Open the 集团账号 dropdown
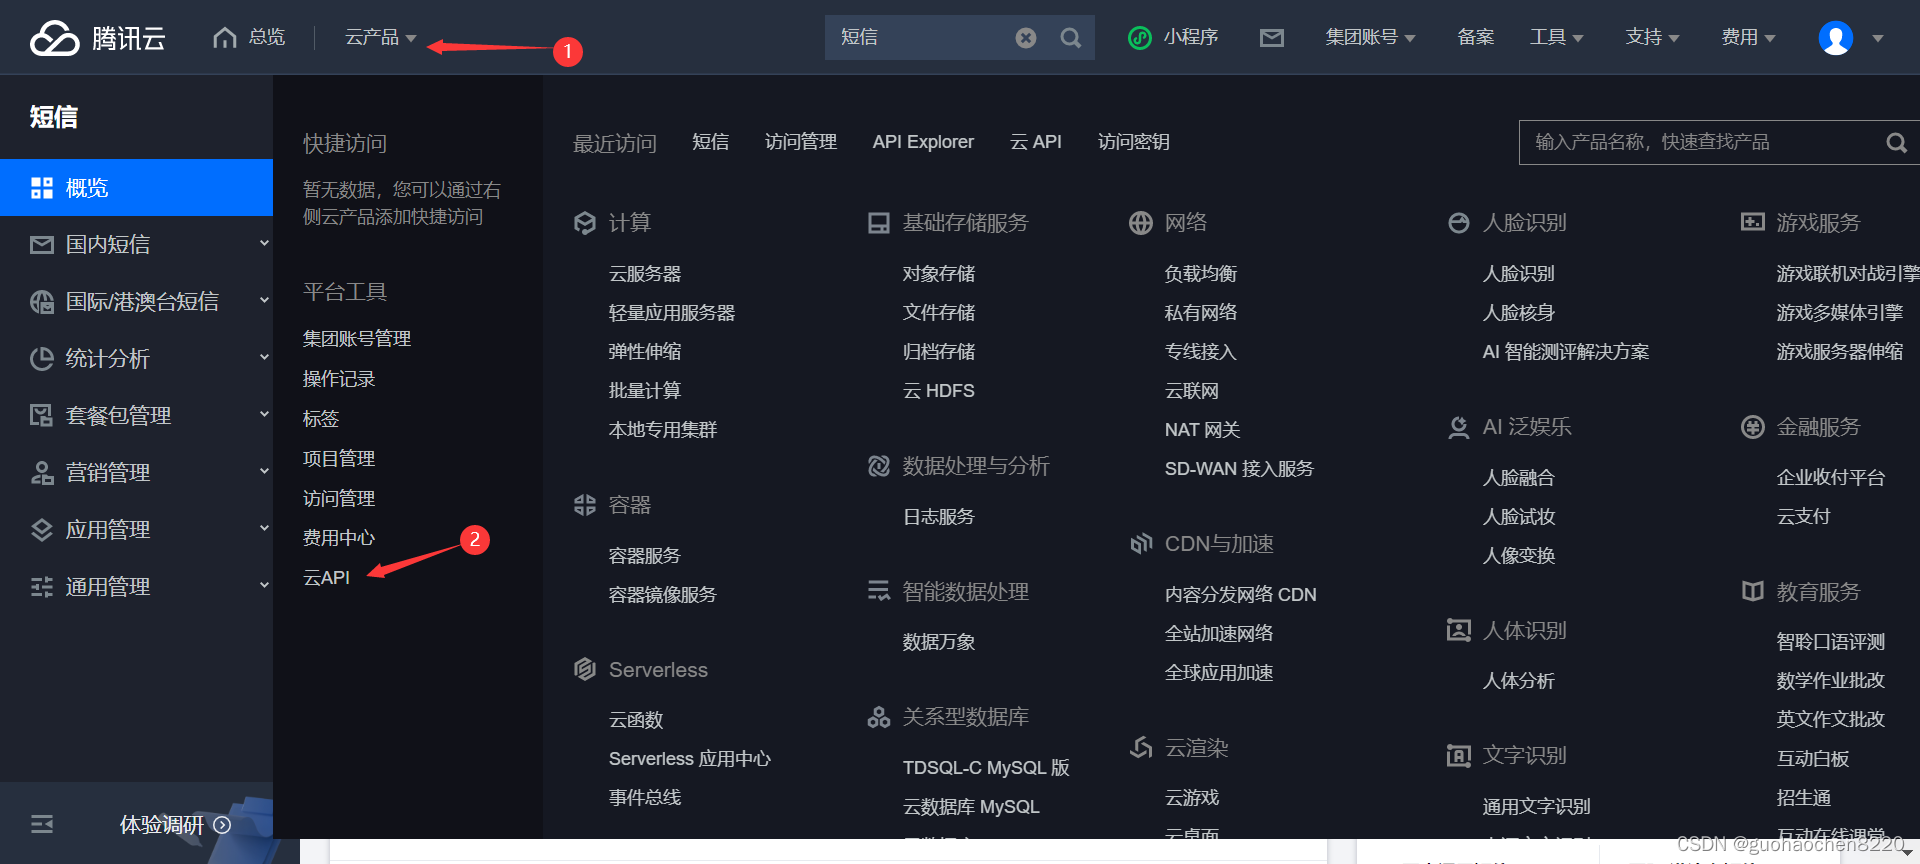 point(1370,37)
